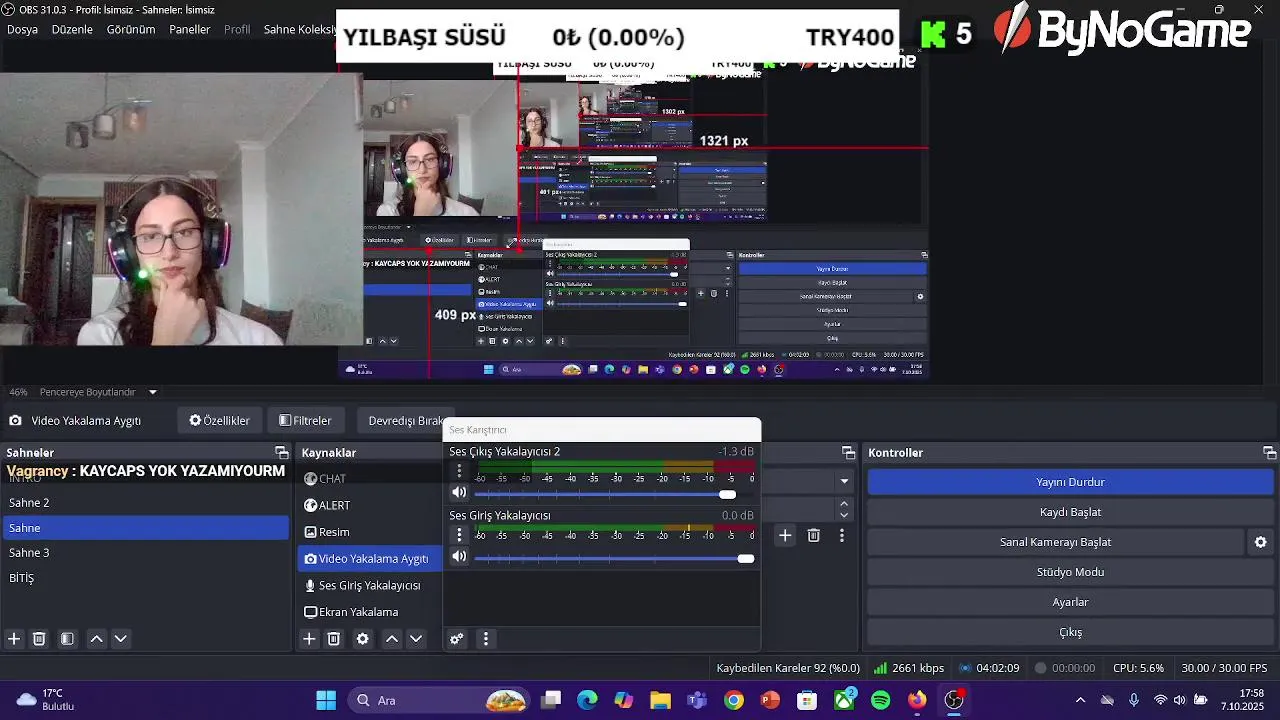Viewport: 1280px width, 720px height.
Task: Select scene Sahne 3
Action: coord(145,553)
